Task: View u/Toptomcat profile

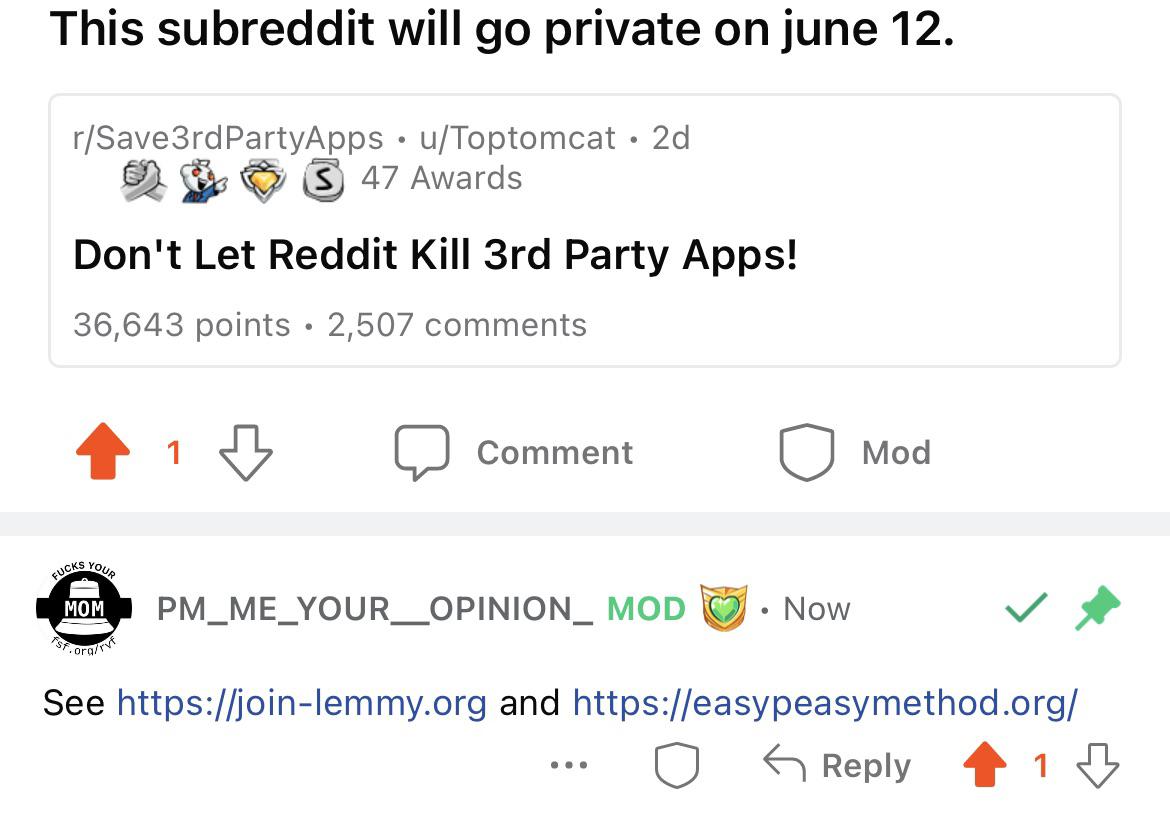Action: (517, 138)
